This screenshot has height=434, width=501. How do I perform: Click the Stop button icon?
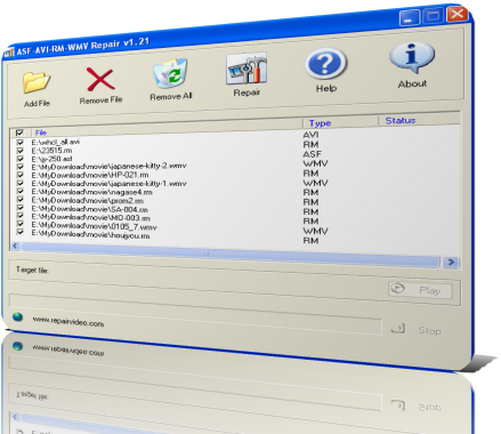(x=399, y=329)
